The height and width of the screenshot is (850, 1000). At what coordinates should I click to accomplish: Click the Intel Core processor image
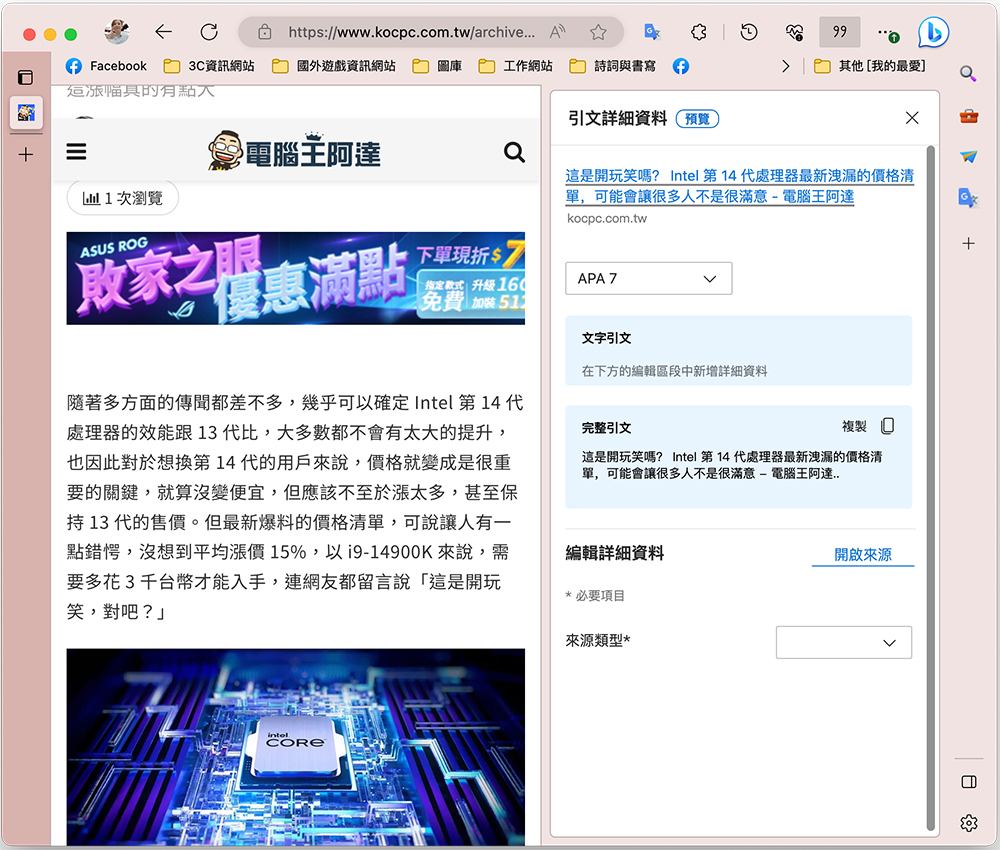[295, 747]
